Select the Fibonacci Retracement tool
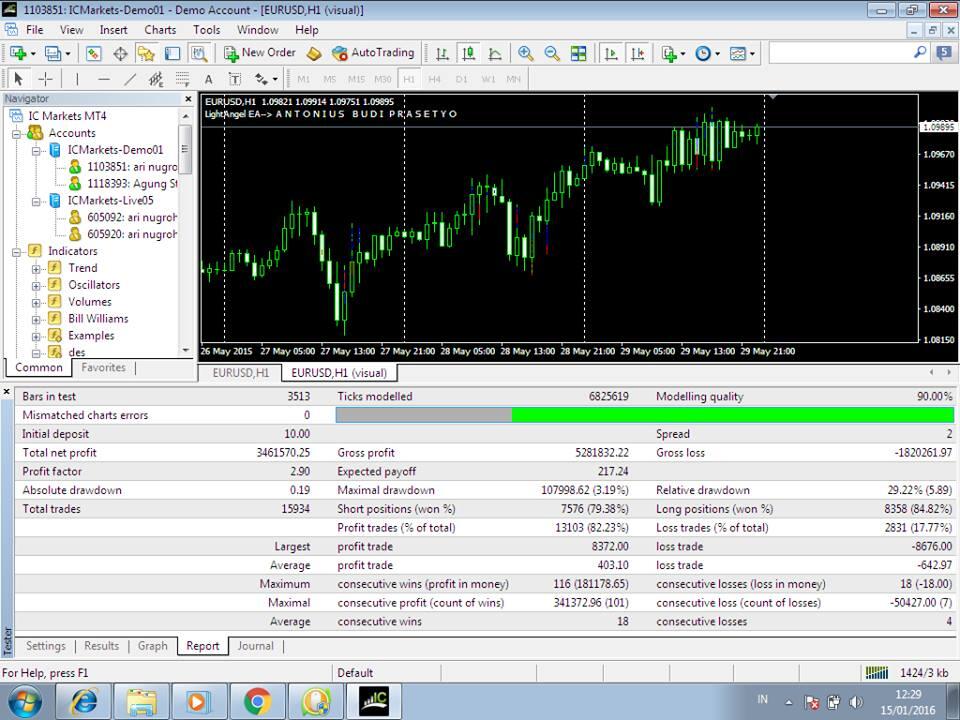 click(182, 79)
